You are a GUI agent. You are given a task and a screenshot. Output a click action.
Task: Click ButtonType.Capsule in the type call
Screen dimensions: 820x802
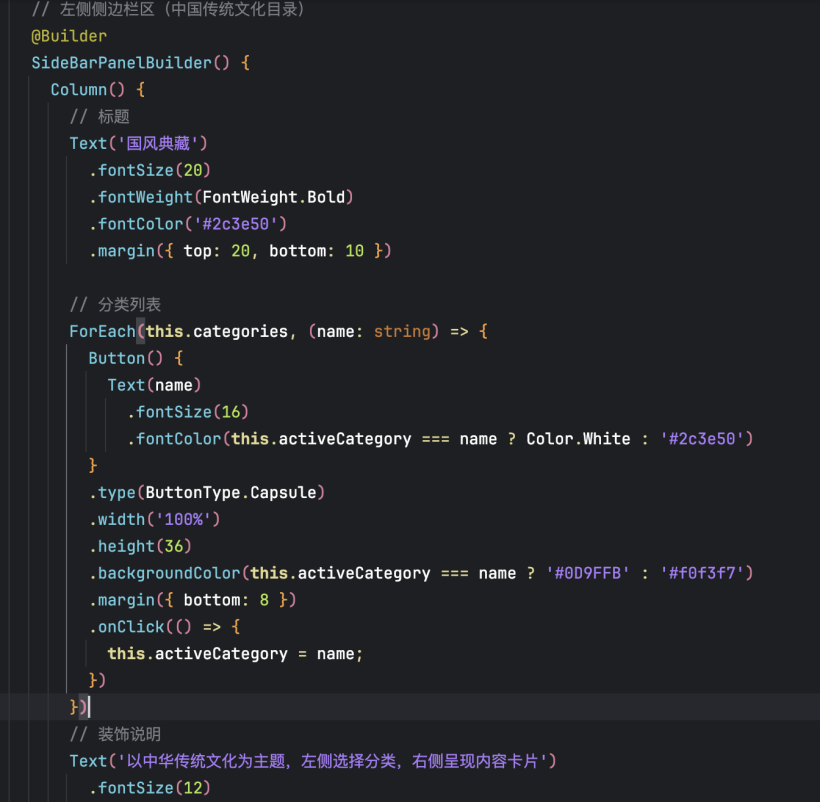[x=231, y=493]
